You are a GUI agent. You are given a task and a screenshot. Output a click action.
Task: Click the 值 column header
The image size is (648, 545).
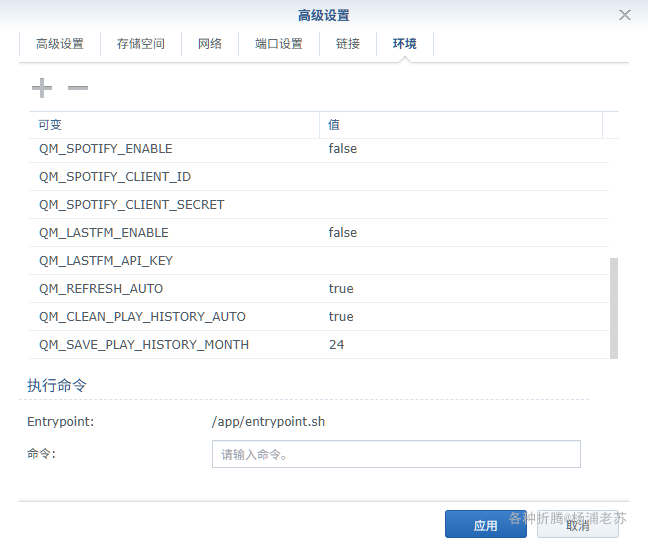461,125
